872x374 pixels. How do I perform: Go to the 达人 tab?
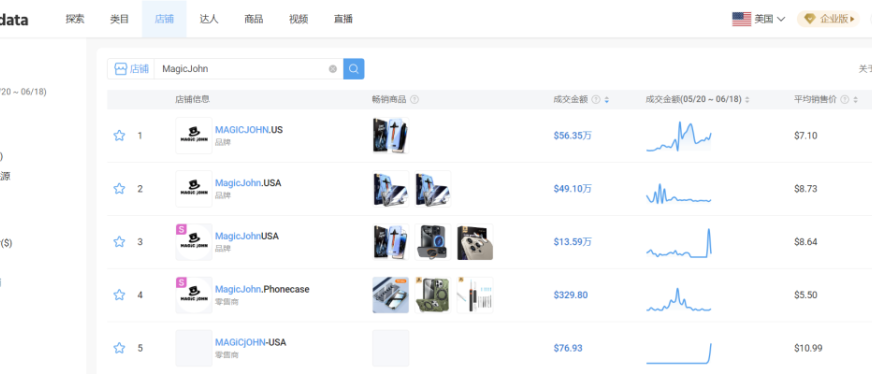click(209, 19)
